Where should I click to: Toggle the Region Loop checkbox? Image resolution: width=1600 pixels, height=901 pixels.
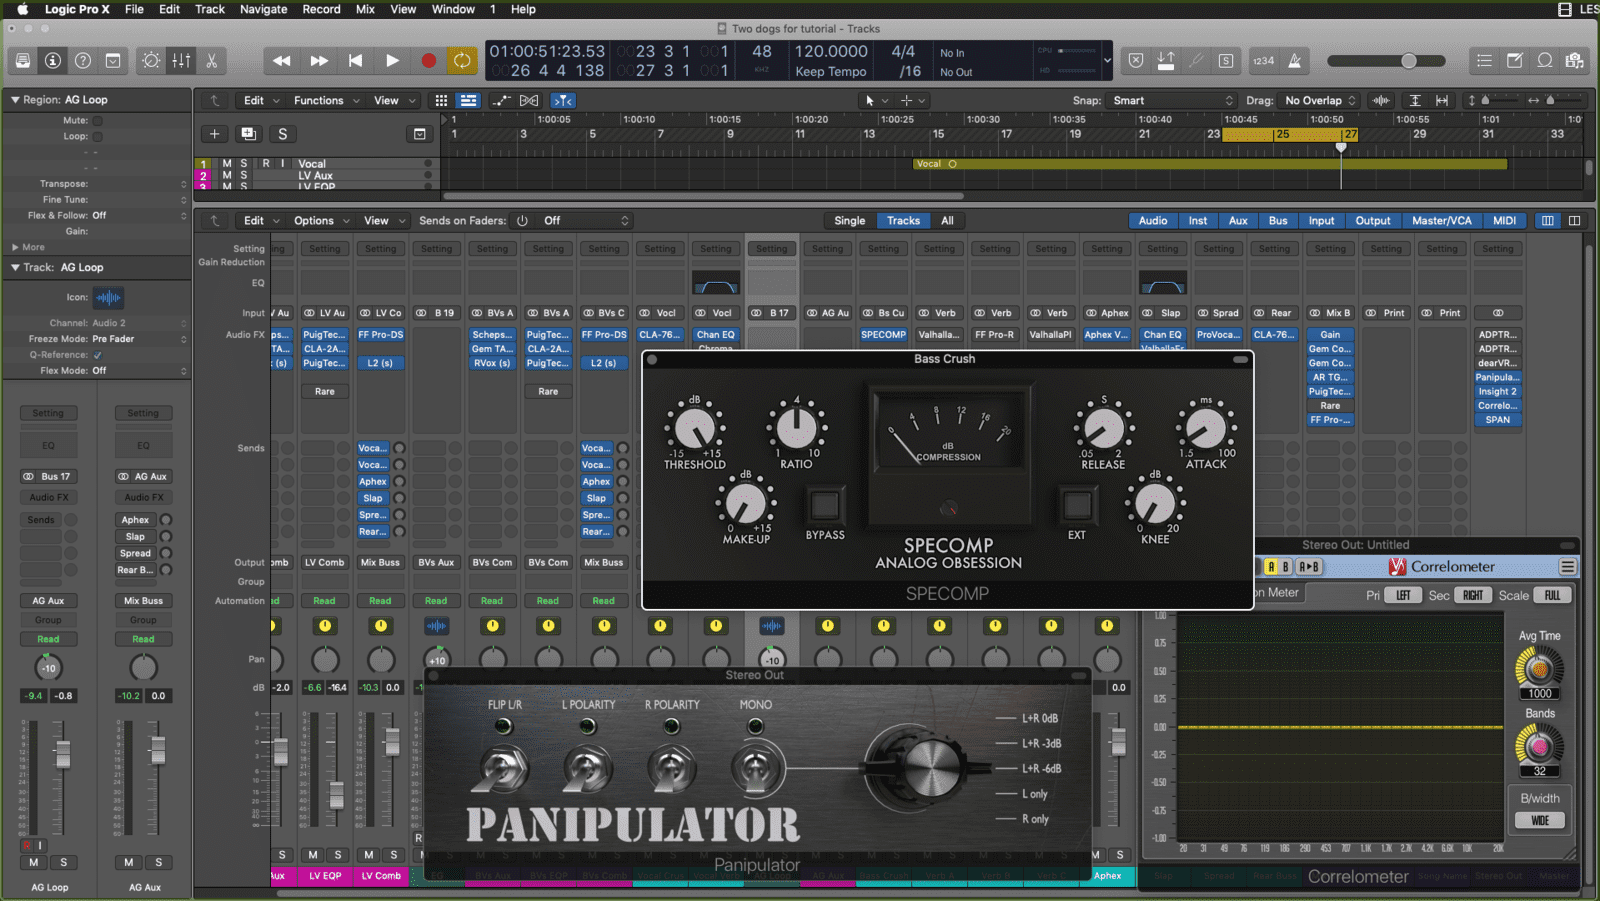(98, 137)
